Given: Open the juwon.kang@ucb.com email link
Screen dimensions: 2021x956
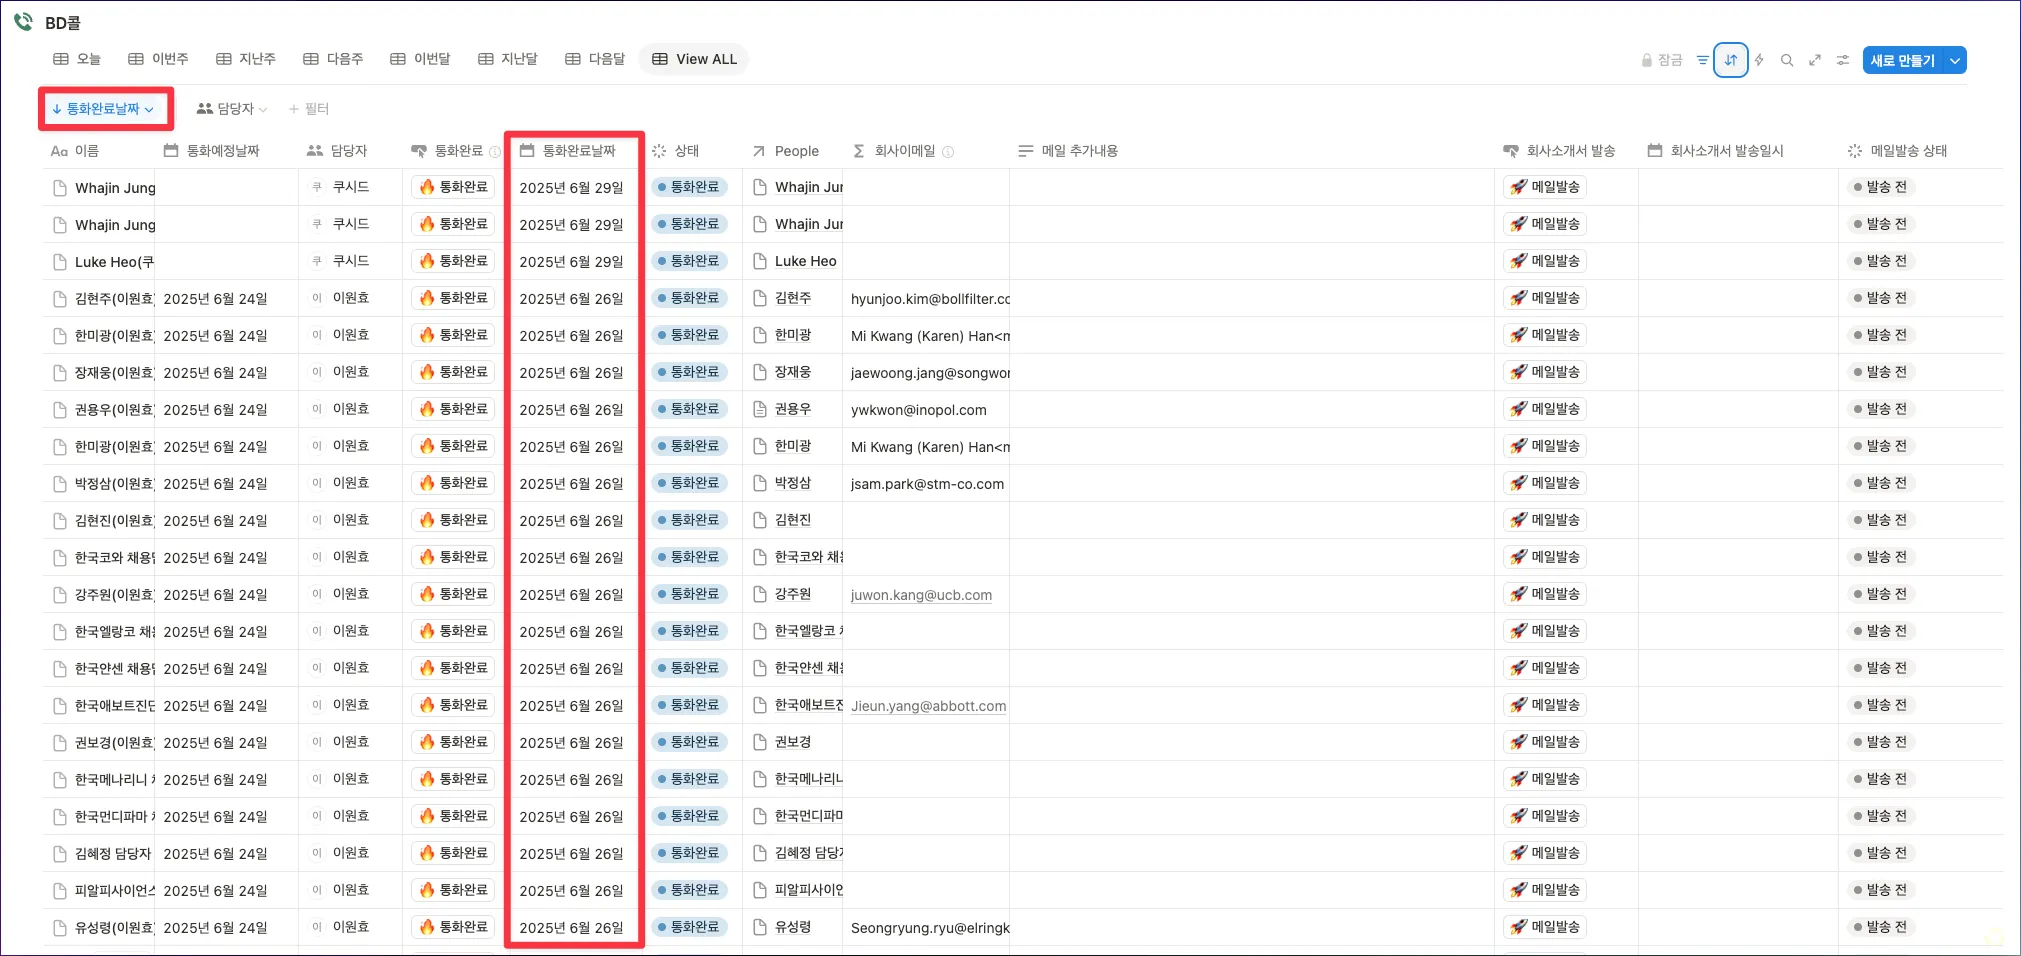Looking at the screenshot, I should [x=921, y=595].
